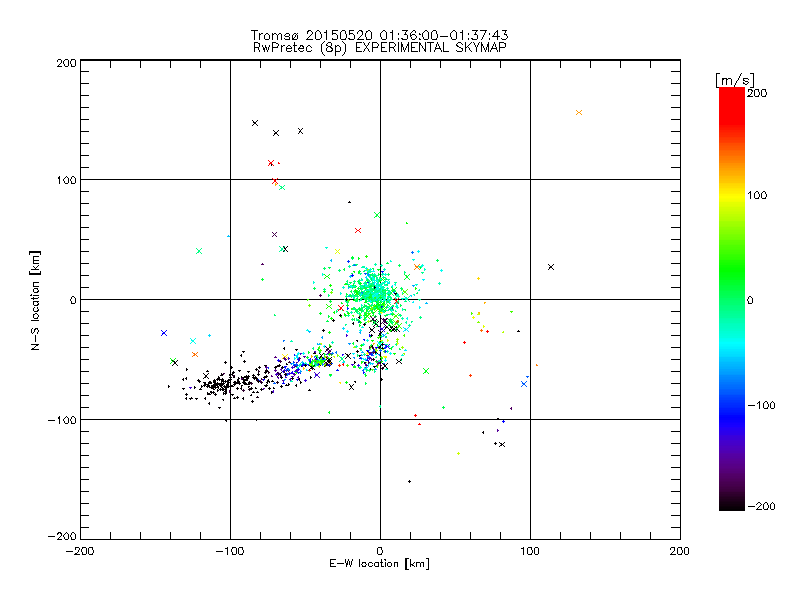
Task: Click the title 'Tromsø 20150520 01:36:00-01:37:43'
Action: (x=379, y=35)
